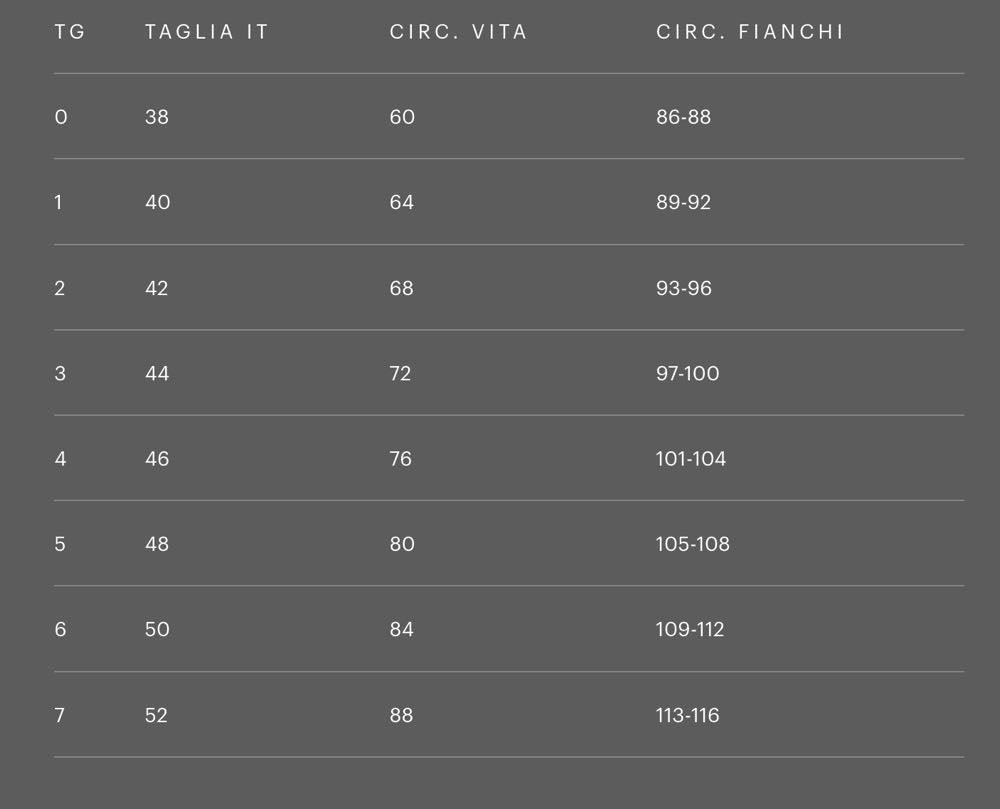Click Italian size 44 cell
1000x809 pixels.
pos(157,373)
